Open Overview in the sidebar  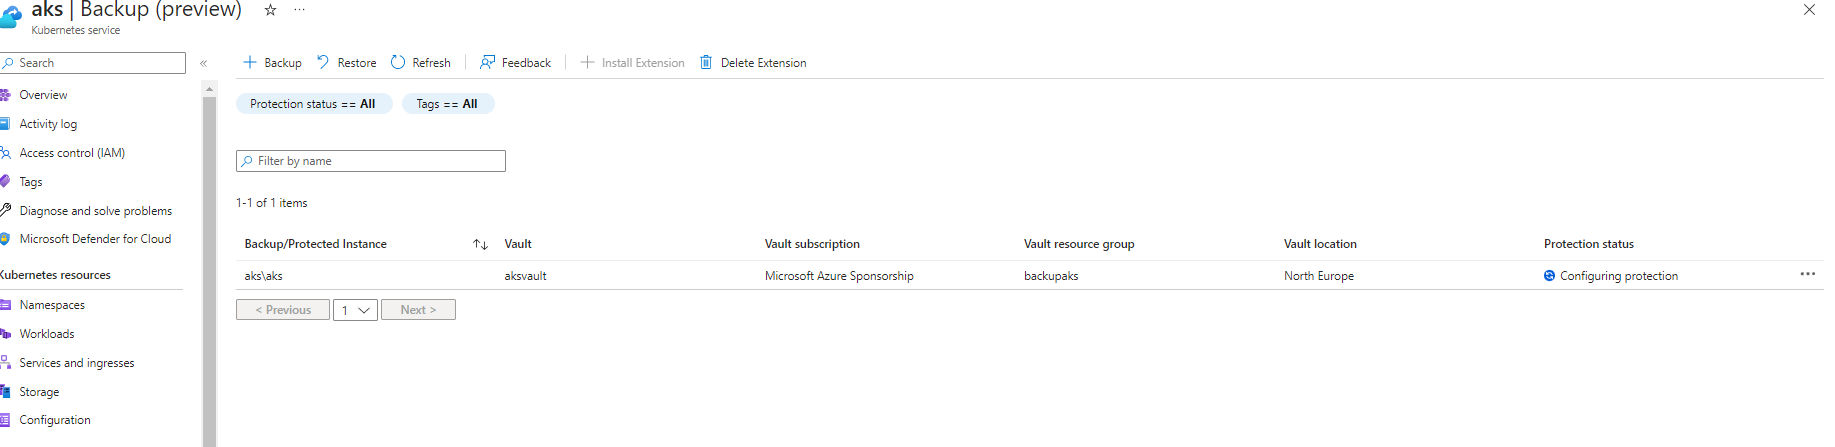coord(43,95)
